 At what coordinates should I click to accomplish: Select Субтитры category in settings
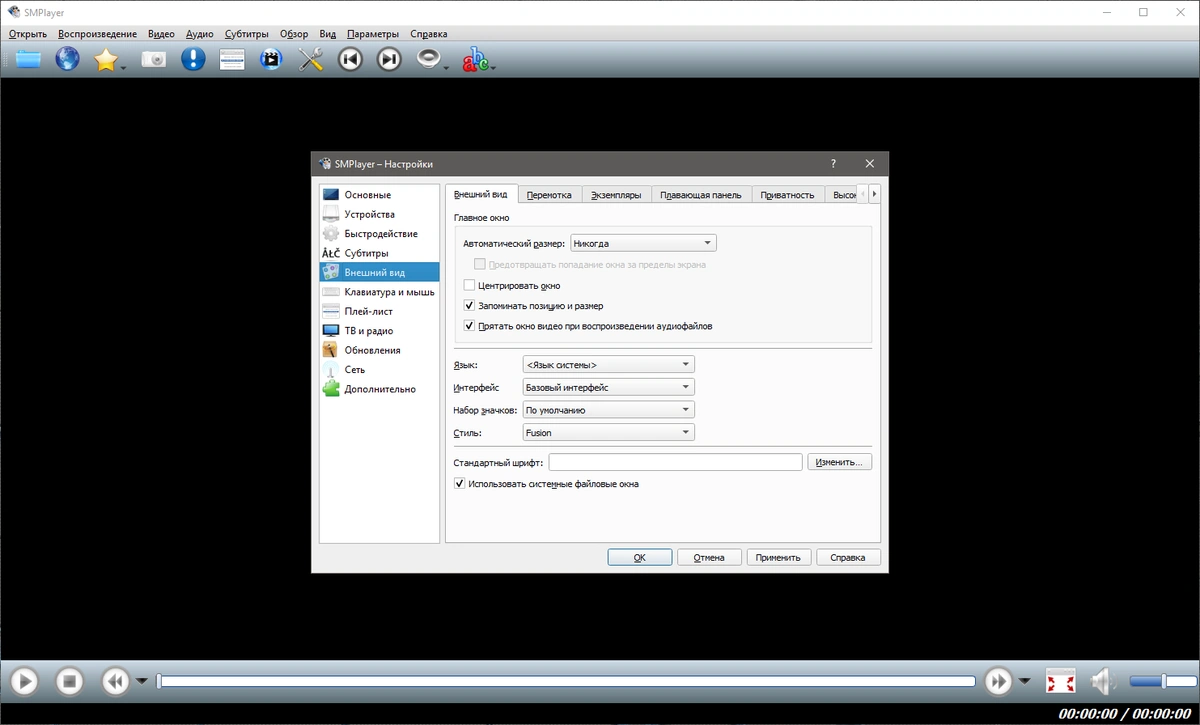[x=379, y=253]
